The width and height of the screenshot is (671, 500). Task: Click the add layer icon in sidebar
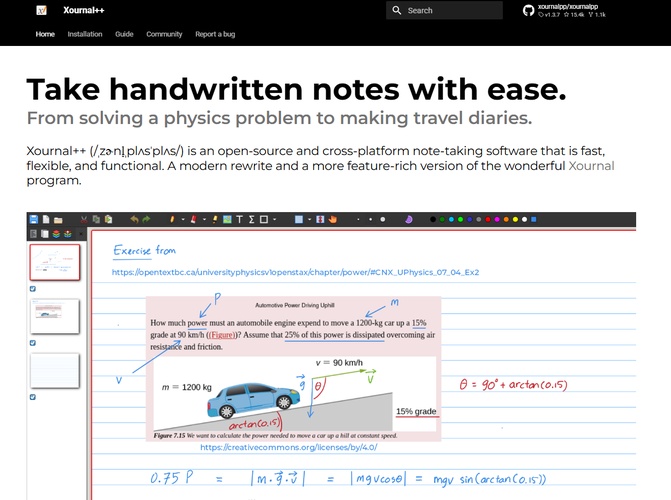68,234
